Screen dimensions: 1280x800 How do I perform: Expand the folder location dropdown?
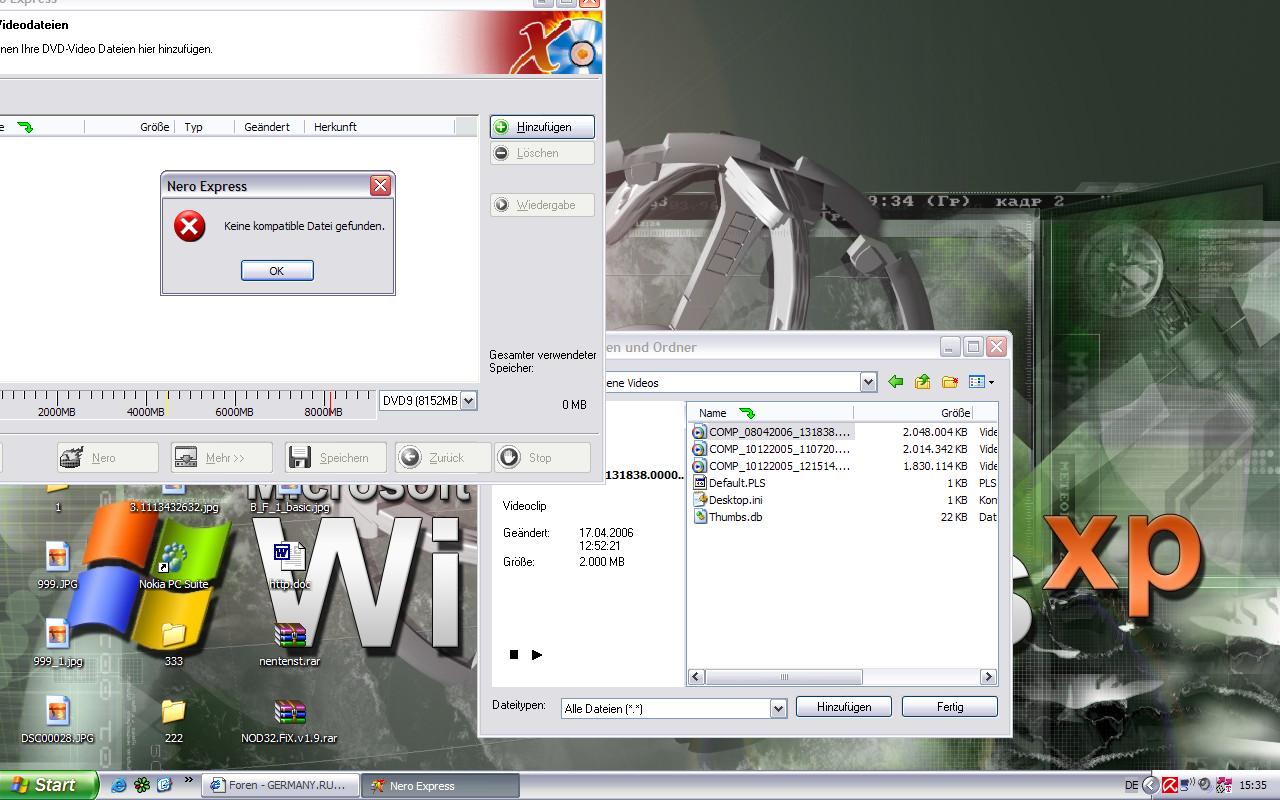pos(868,382)
